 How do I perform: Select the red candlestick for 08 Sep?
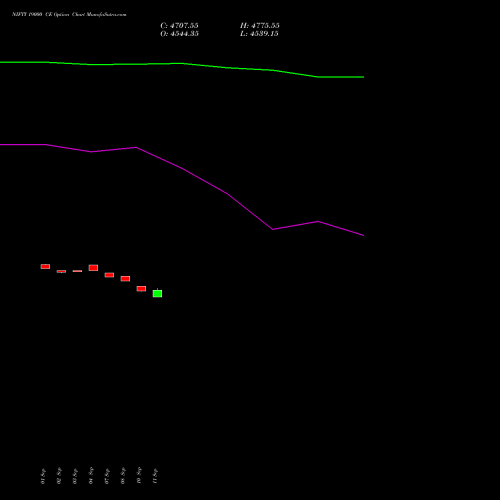(125, 279)
